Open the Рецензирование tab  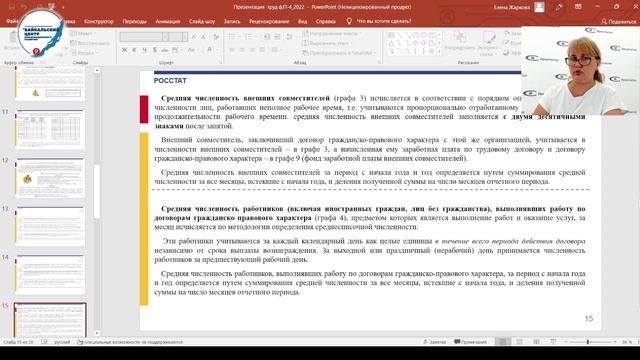click(269, 21)
